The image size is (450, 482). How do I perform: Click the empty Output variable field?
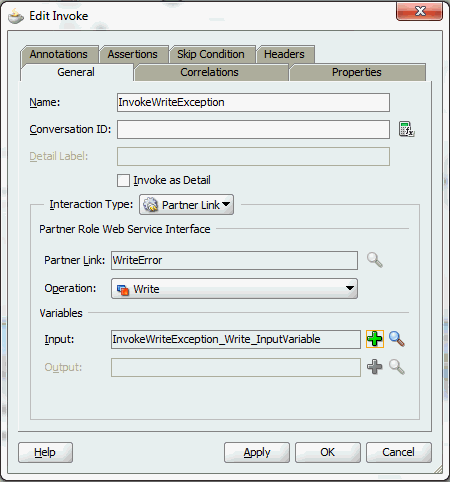[236, 367]
